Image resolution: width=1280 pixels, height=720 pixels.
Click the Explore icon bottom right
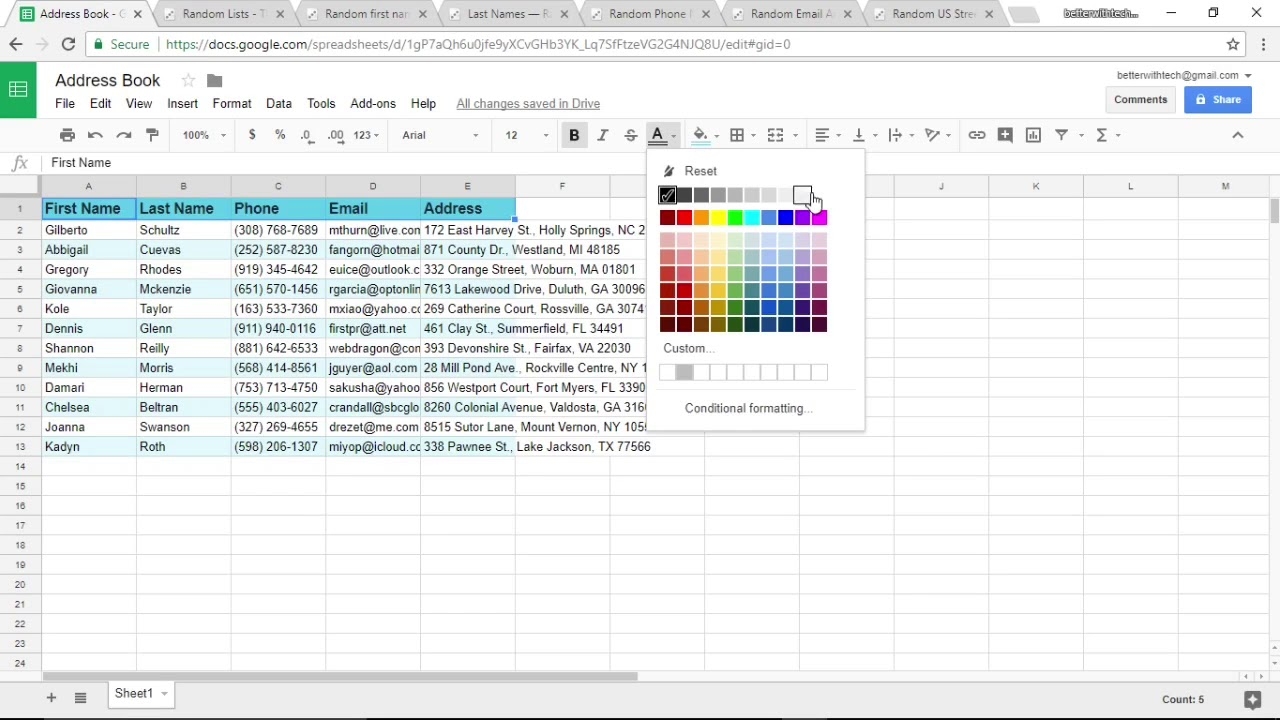(x=1252, y=699)
